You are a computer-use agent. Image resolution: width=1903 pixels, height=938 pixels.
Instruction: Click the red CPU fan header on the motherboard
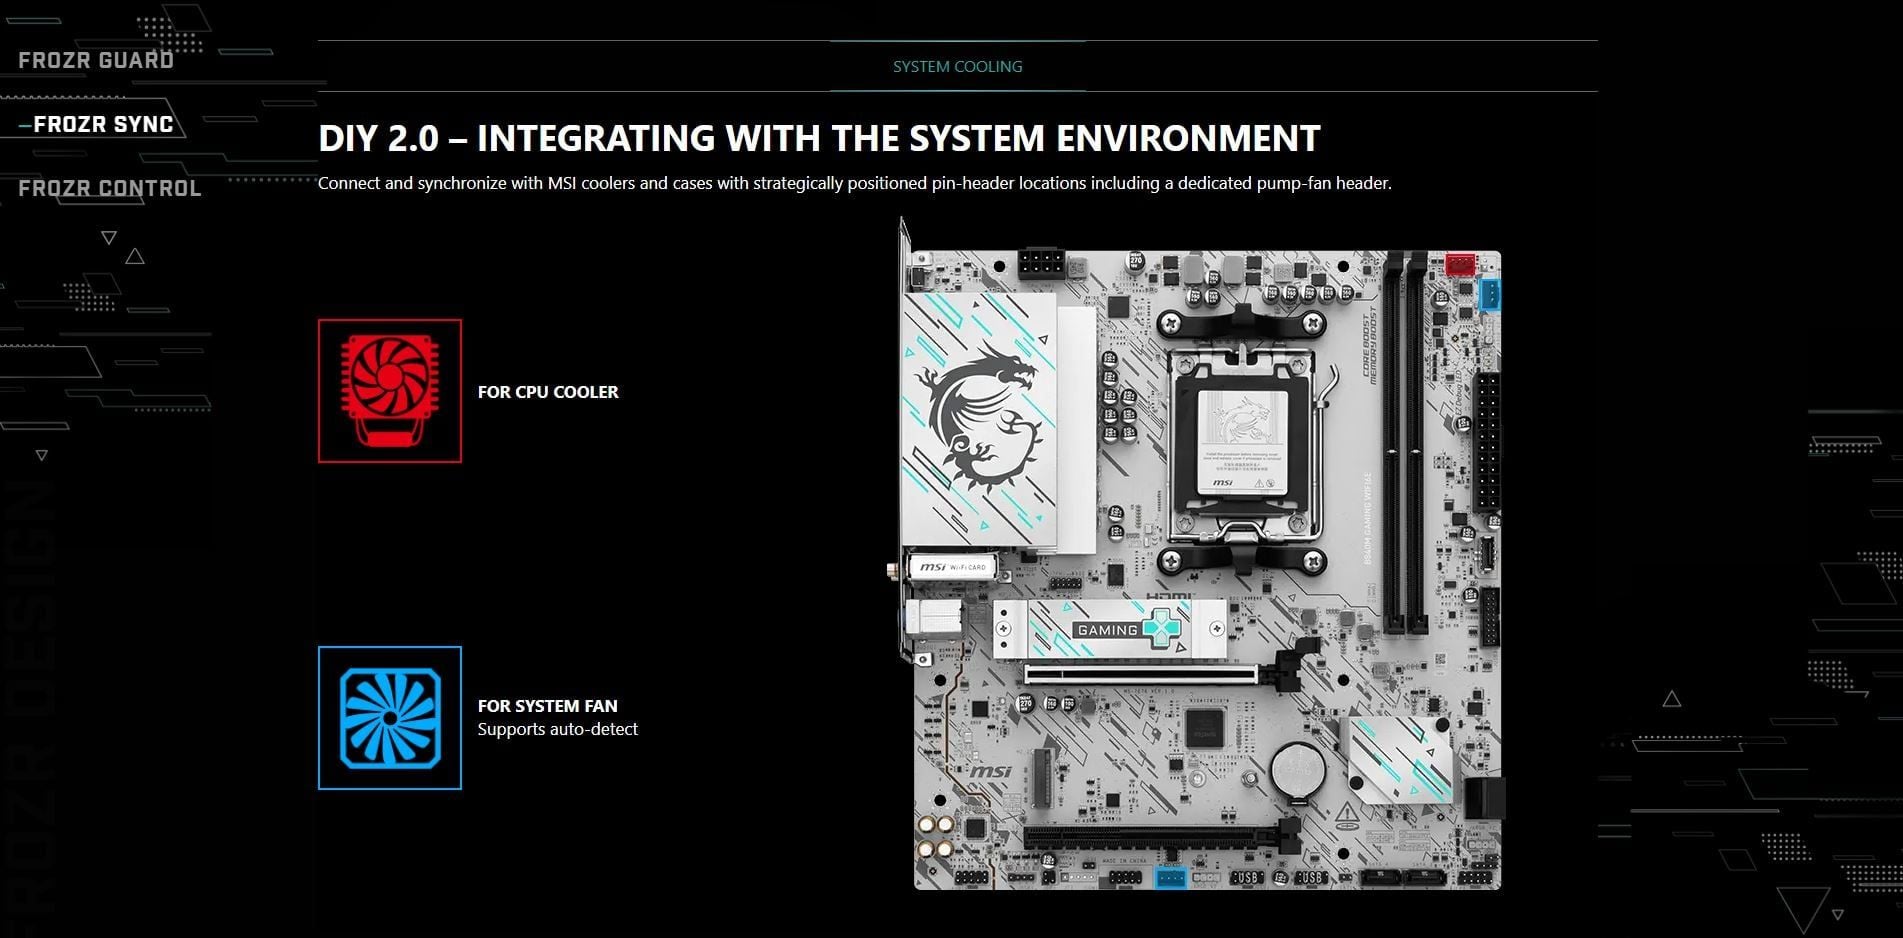(x=1460, y=264)
